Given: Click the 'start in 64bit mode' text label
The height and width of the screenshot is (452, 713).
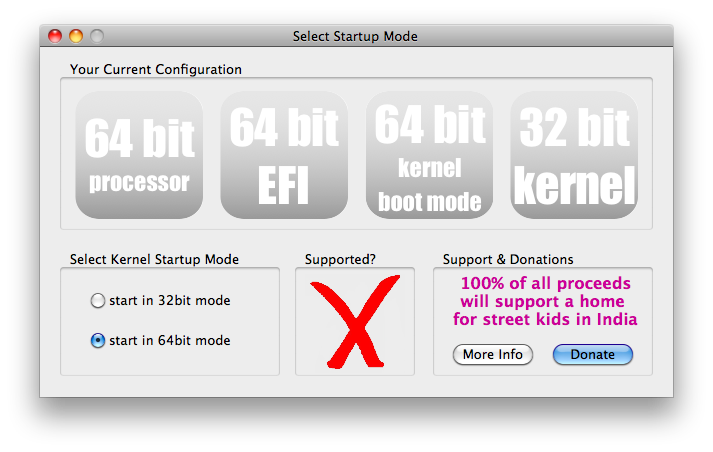Looking at the screenshot, I should pos(170,340).
